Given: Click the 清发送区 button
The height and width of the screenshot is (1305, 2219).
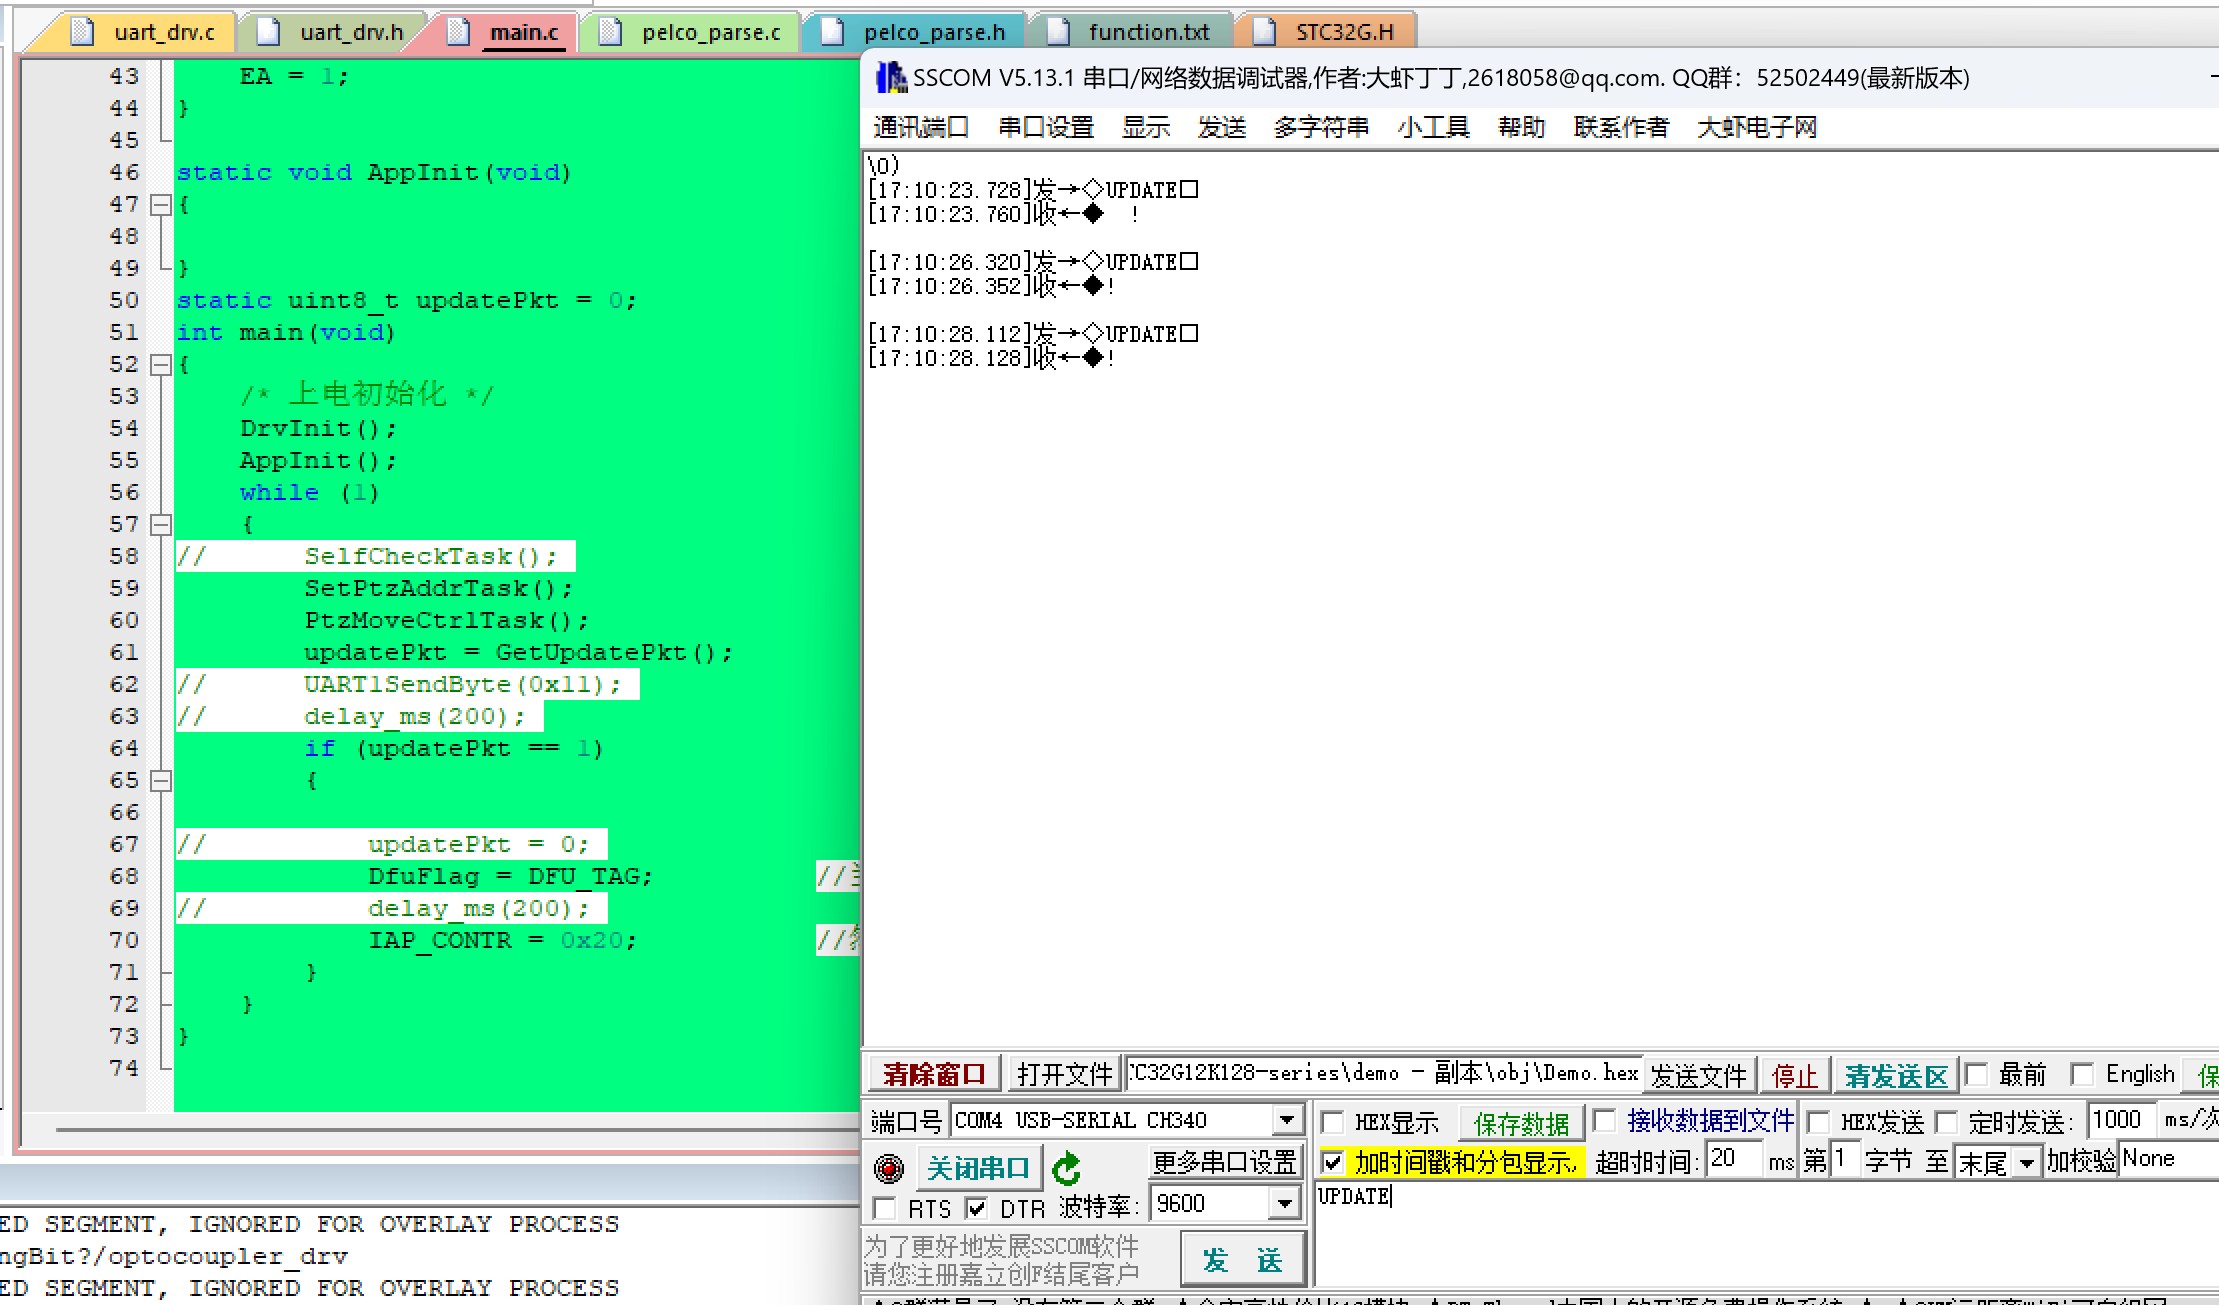Looking at the screenshot, I should coord(1896,1075).
